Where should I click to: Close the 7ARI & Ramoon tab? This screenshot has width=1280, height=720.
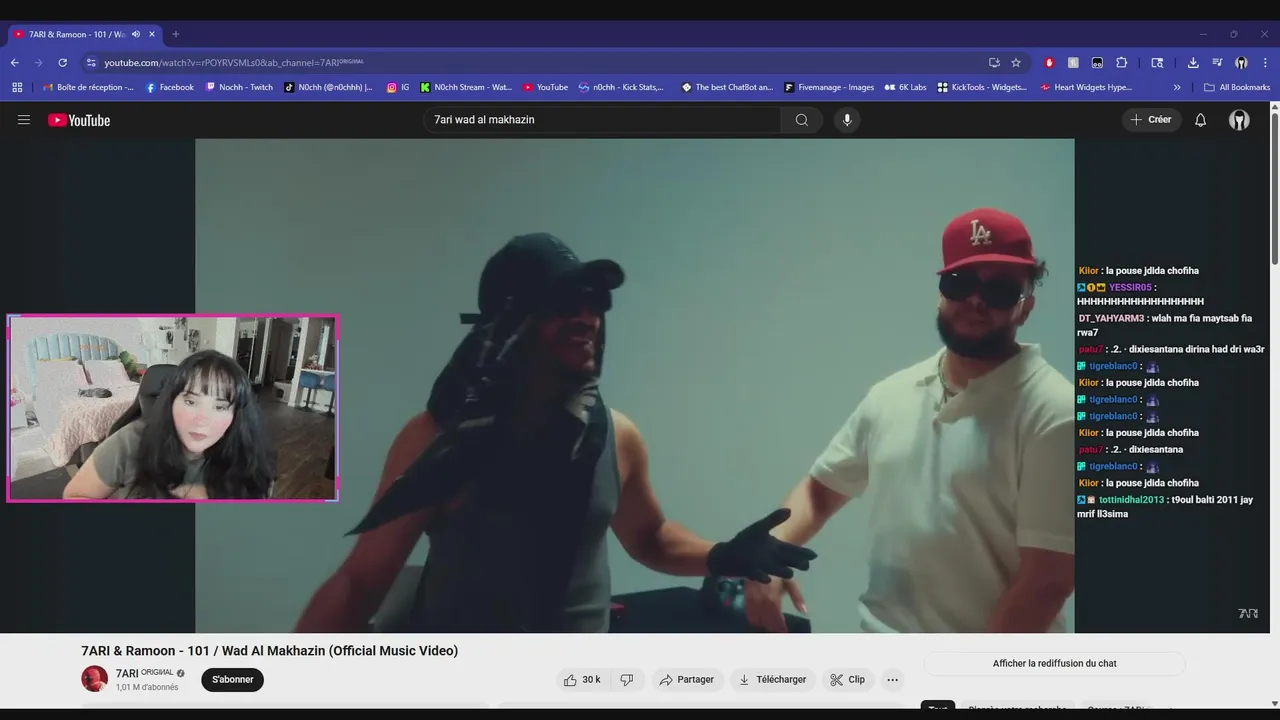click(x=152, y=34)
